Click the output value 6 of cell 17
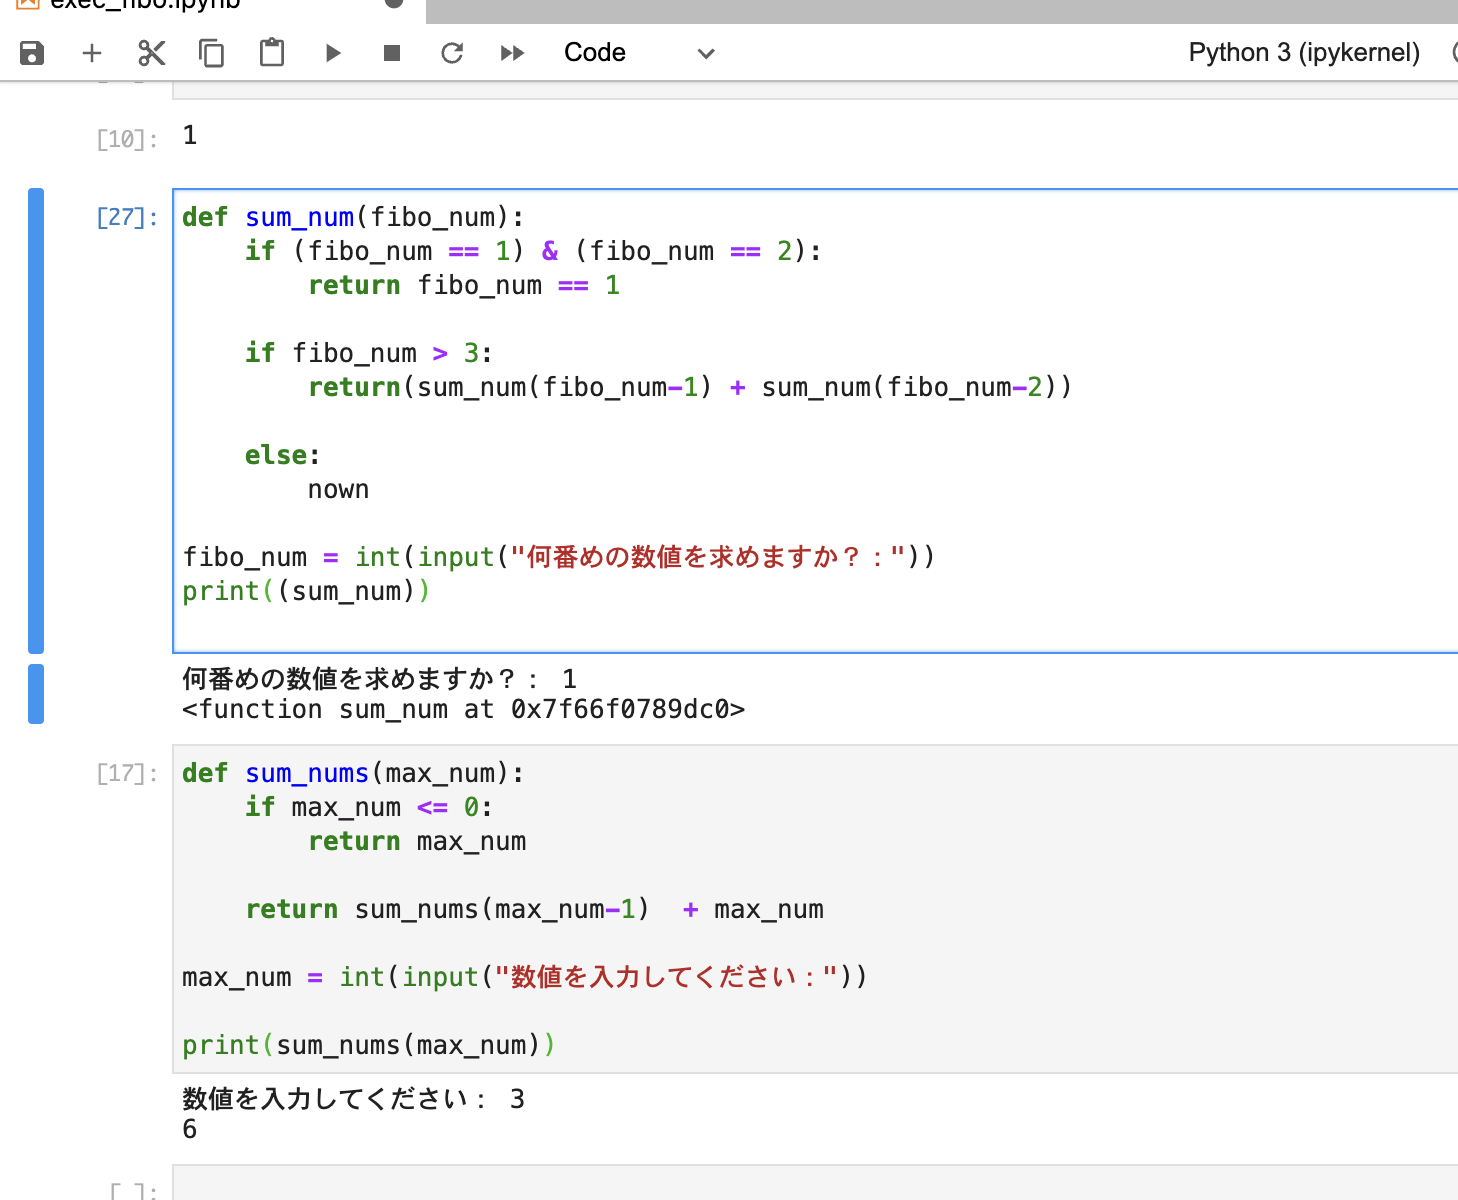1458x1200 pixels. 190,1129
